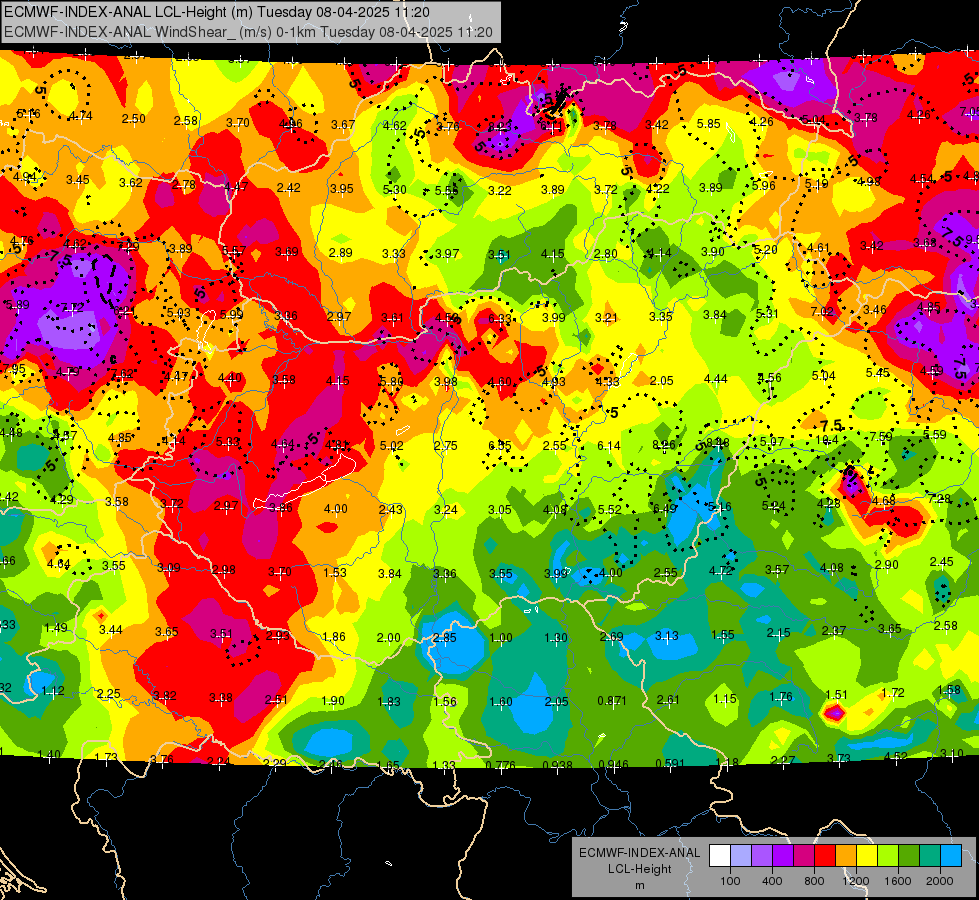Click the grid value 0.776
This screenshot has height=900, width=979.
click(500, 764)
